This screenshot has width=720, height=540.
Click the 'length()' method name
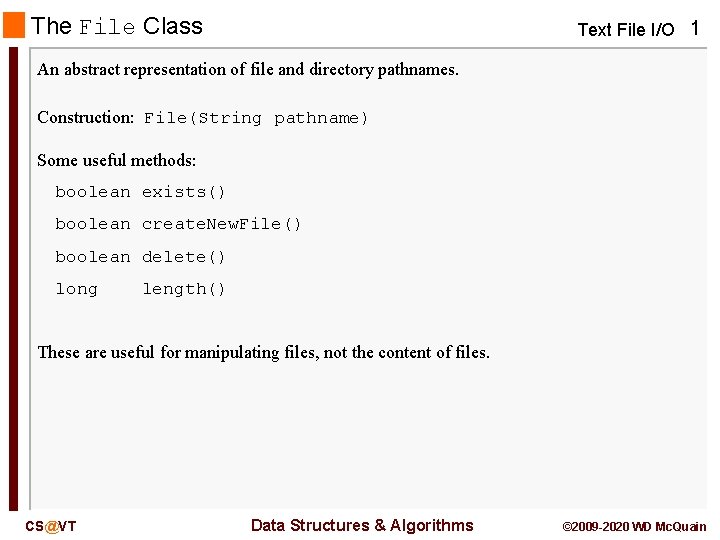184,289
